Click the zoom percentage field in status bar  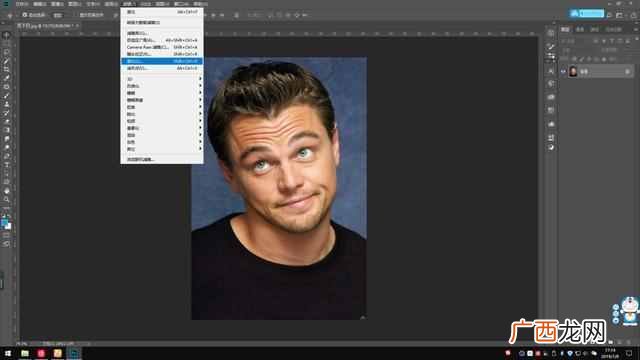(x=23, y=344)
